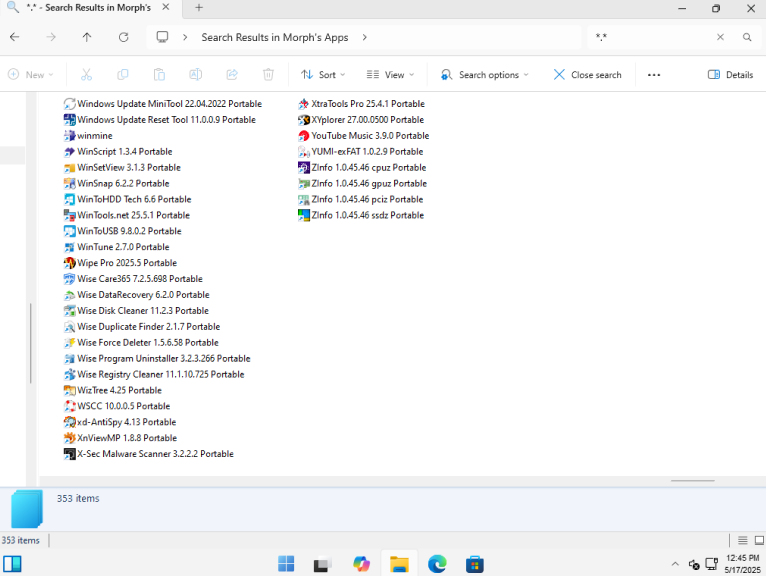
Task: Click the Delete trash icon
Action: [268, 75]
